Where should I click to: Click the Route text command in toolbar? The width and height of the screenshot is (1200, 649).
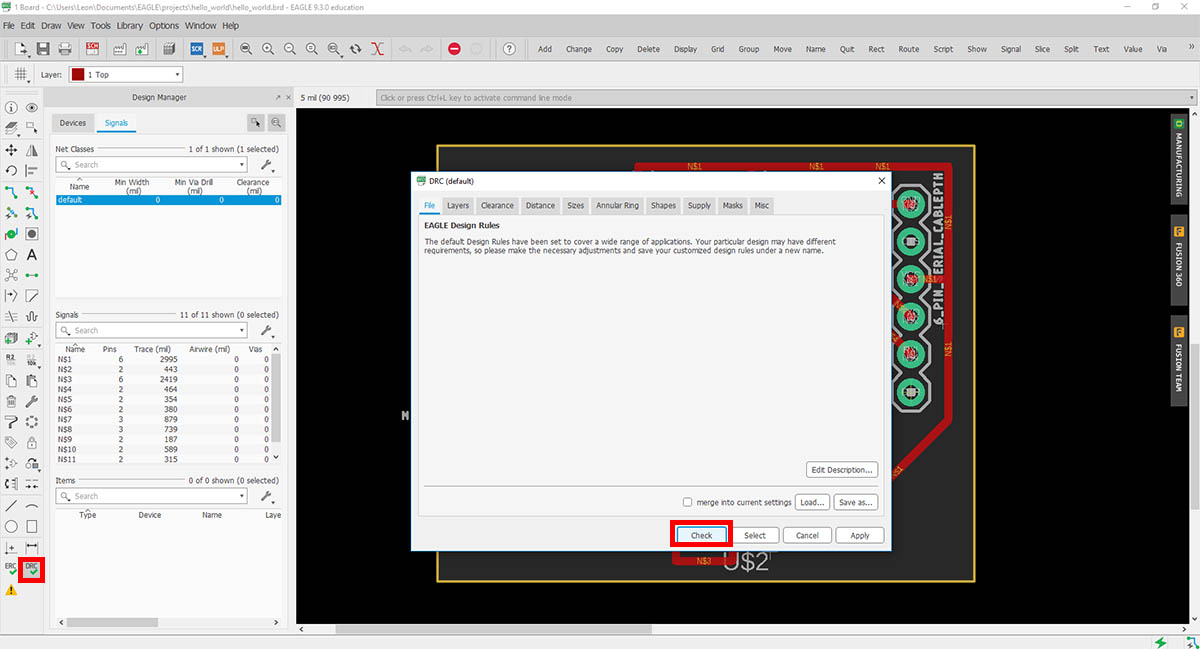coord(908,49)
